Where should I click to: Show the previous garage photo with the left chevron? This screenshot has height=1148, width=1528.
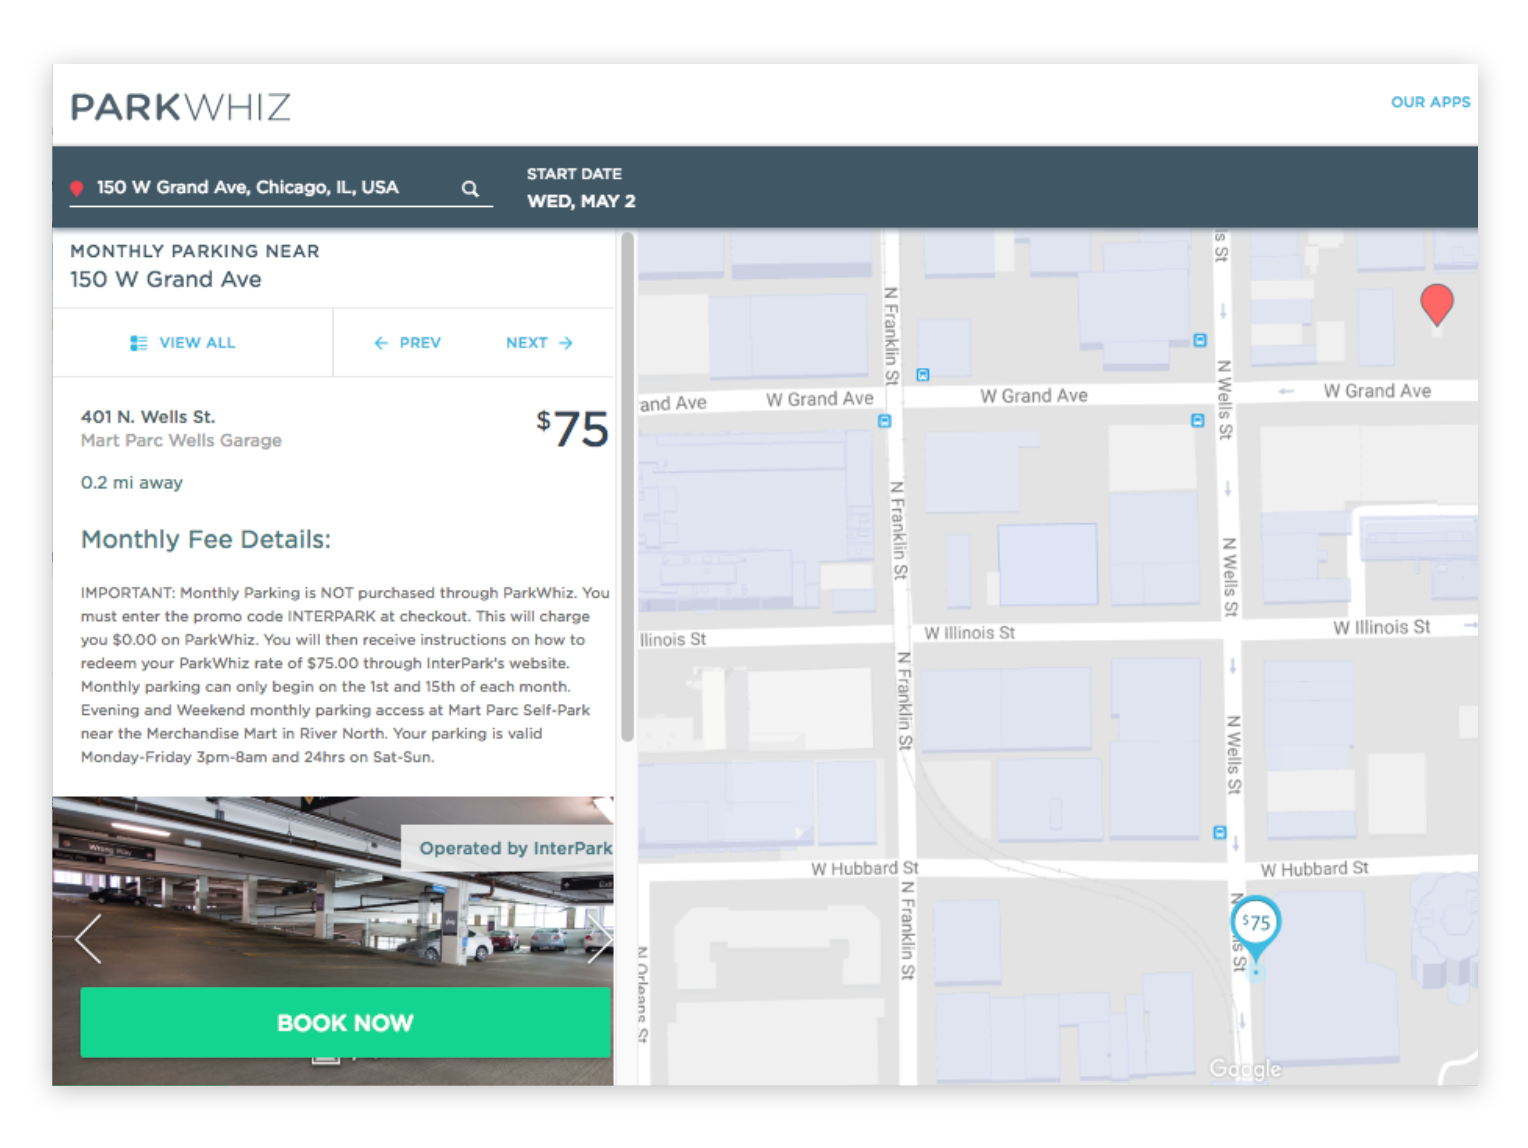pos(89,939)
